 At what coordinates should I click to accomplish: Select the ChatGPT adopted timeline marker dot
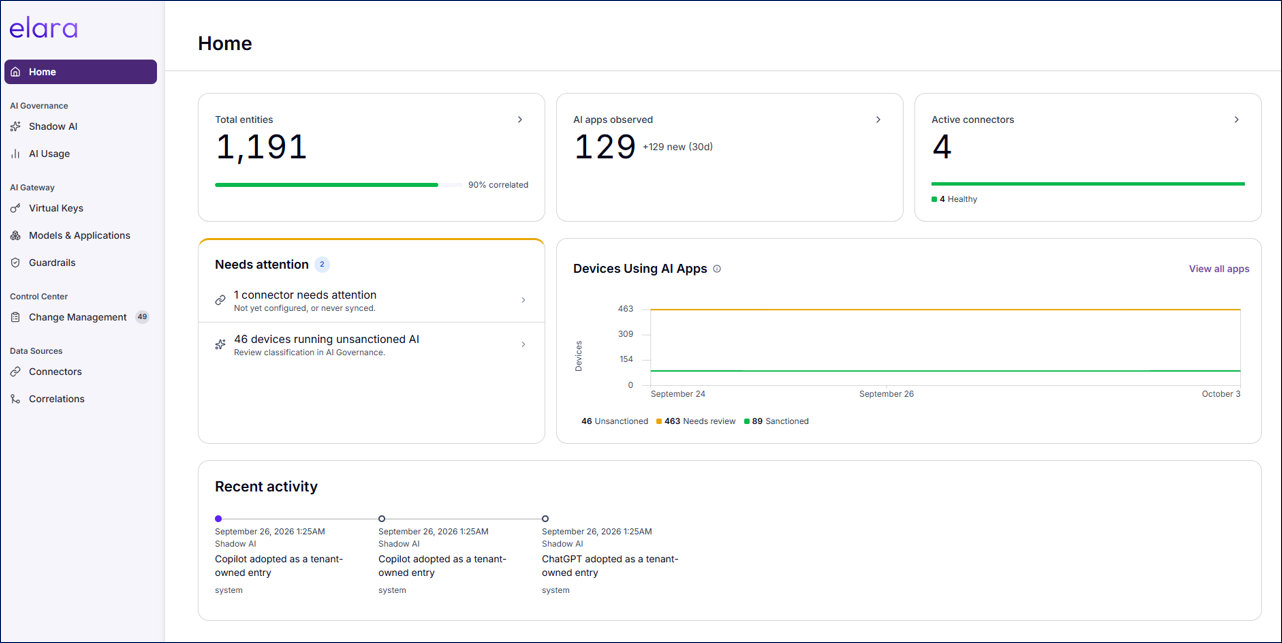point(545,519)
